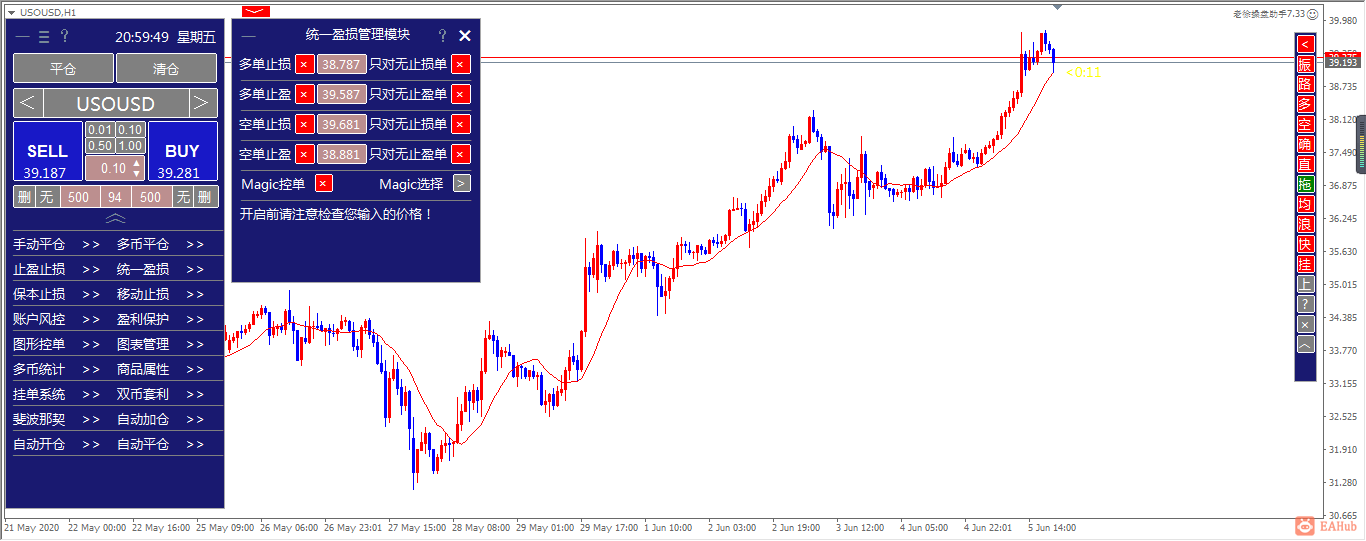
Task: Open the 统一盈损 menu entry
Action: (143, 270)
